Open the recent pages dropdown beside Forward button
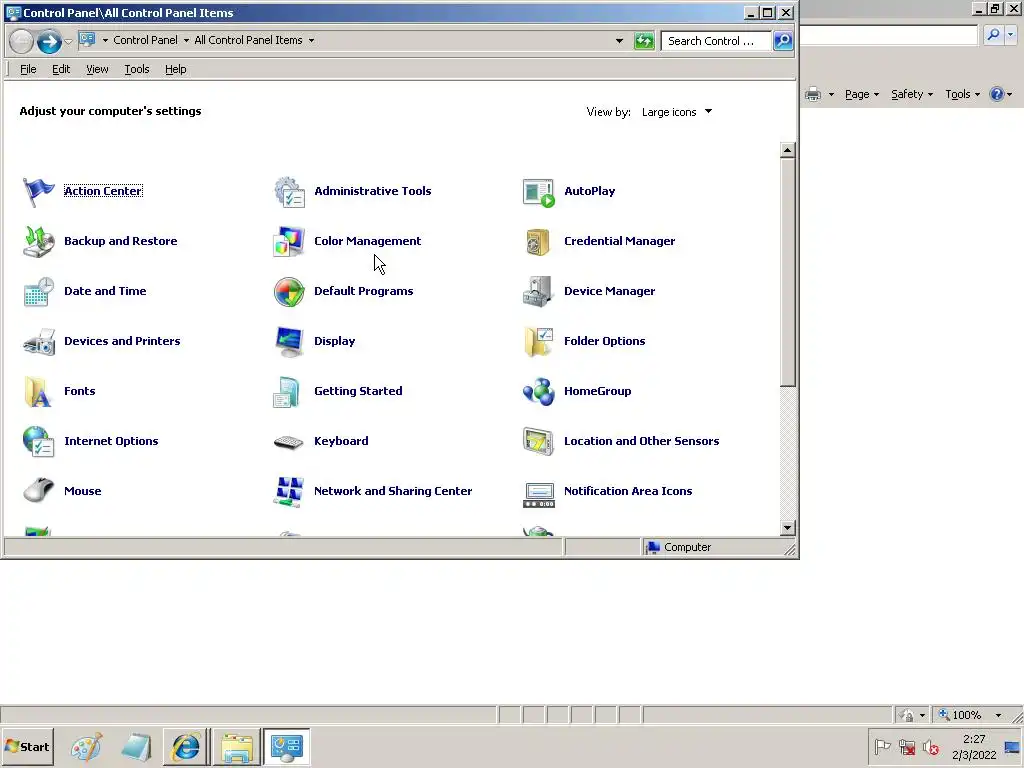The image size is (1024, 768). click(68, 42)
